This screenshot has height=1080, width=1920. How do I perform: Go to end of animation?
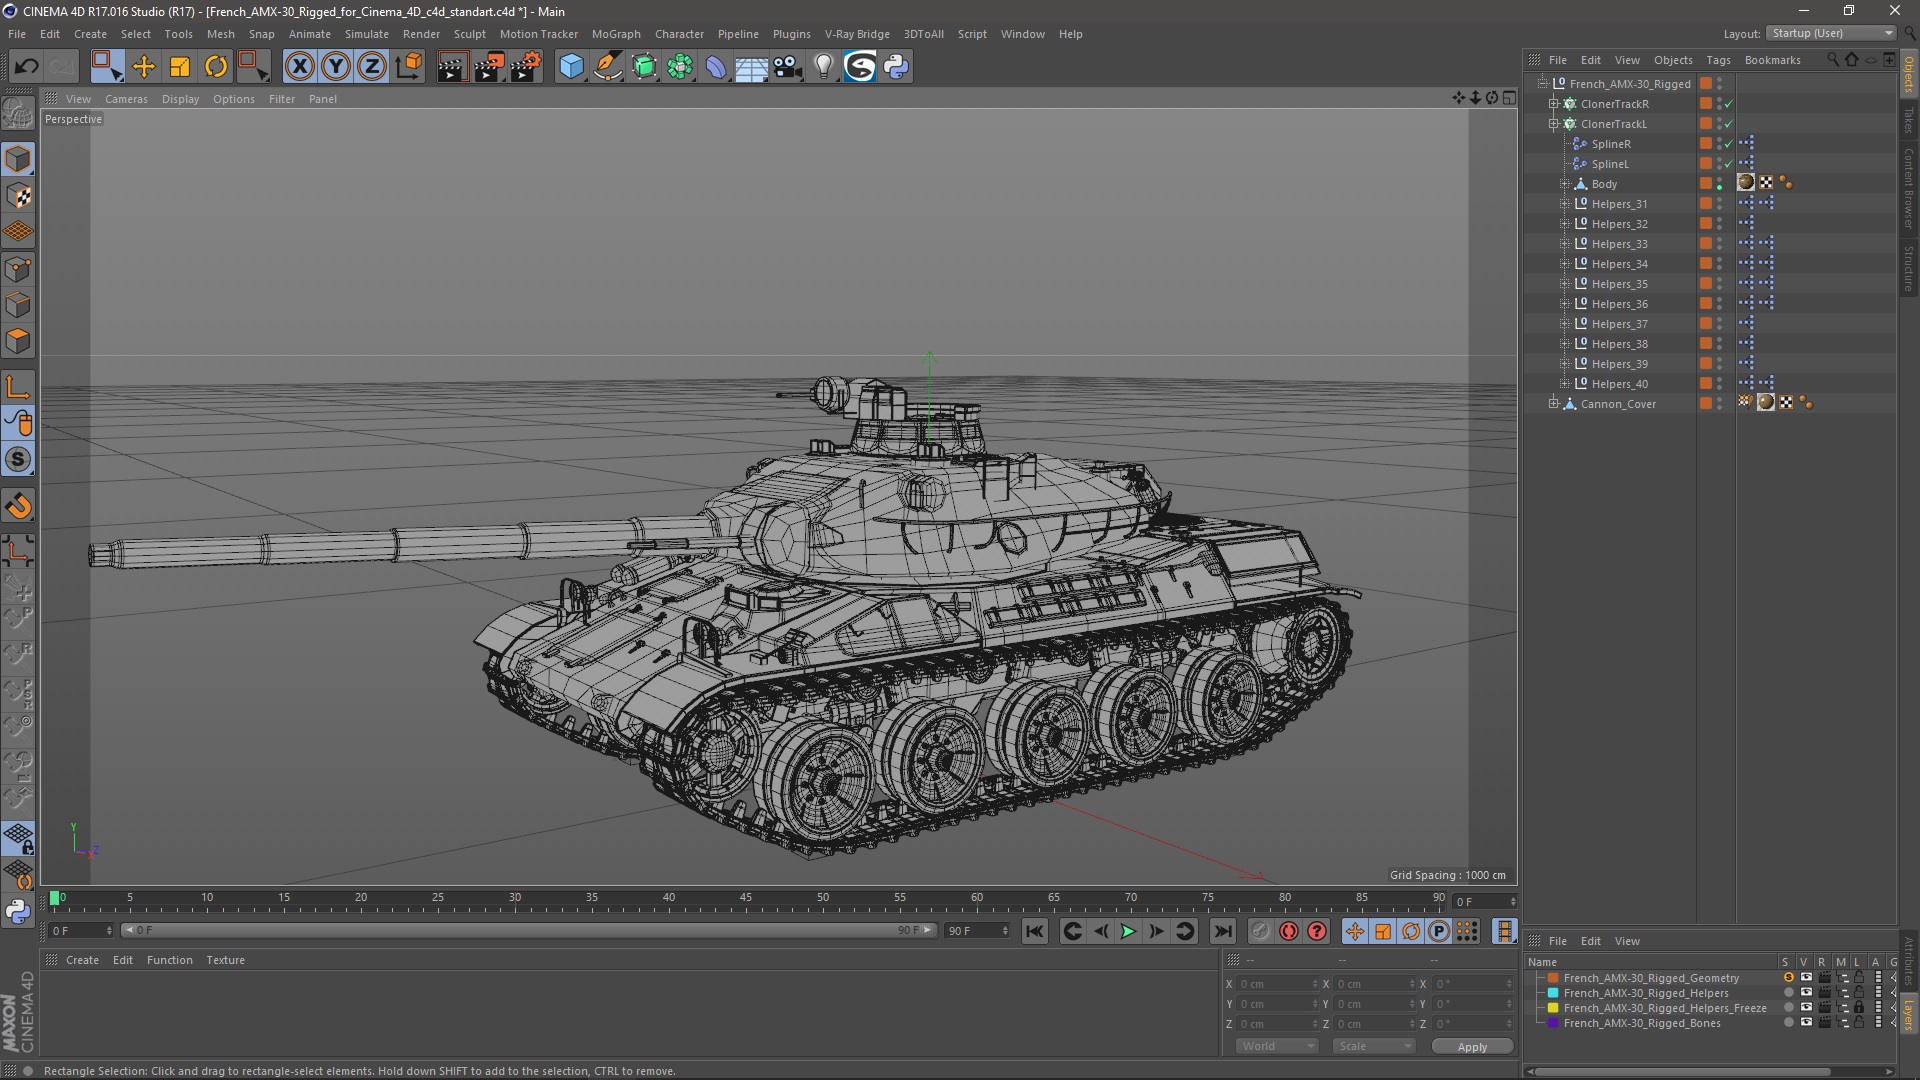pos(1223,931)
